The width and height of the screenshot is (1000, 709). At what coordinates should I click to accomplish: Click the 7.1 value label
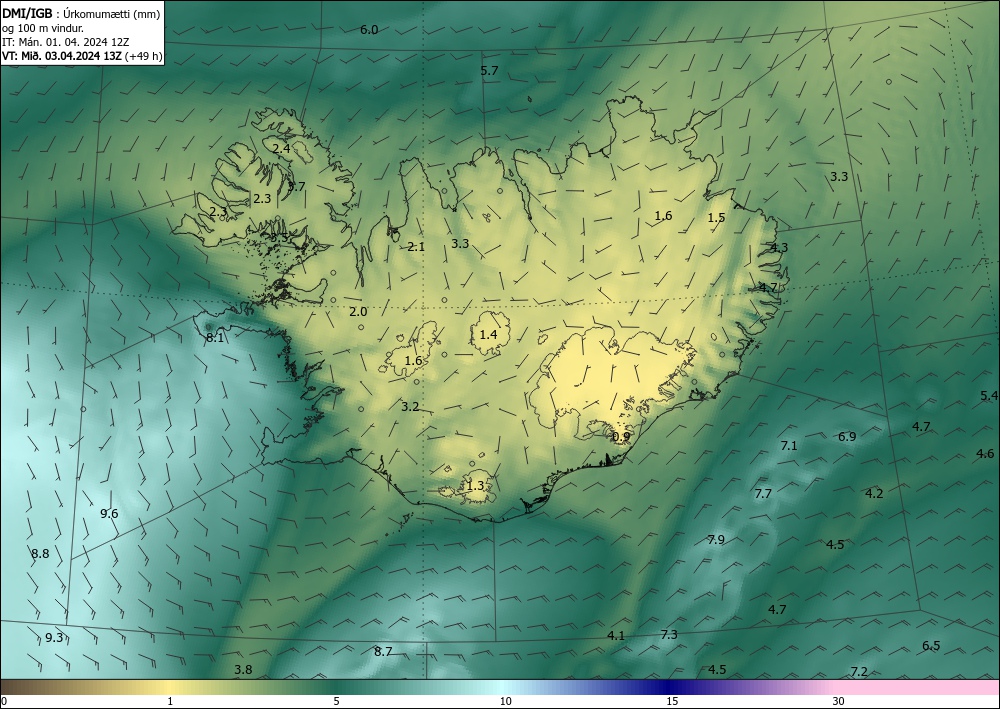[x=789, y=446]
